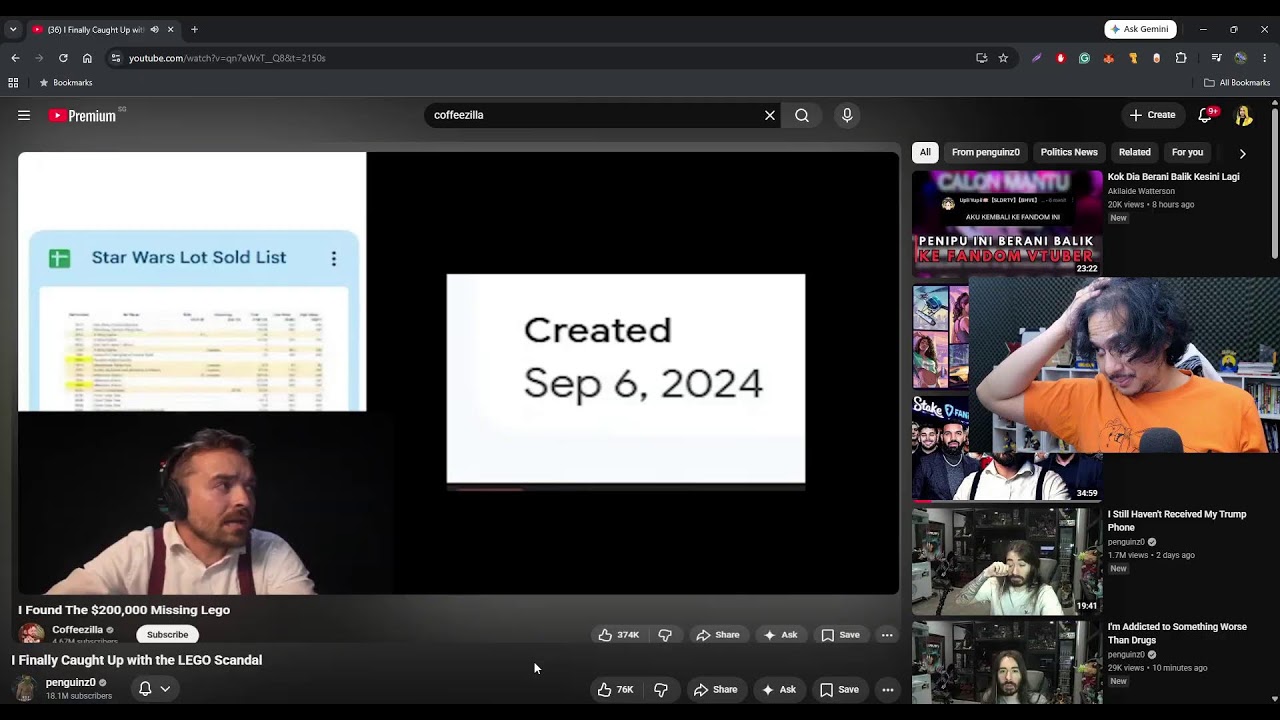The image size is (1280, 720).
Task: Open the Worse Than Drugs video thumbnail
Action: point(1007,660)
